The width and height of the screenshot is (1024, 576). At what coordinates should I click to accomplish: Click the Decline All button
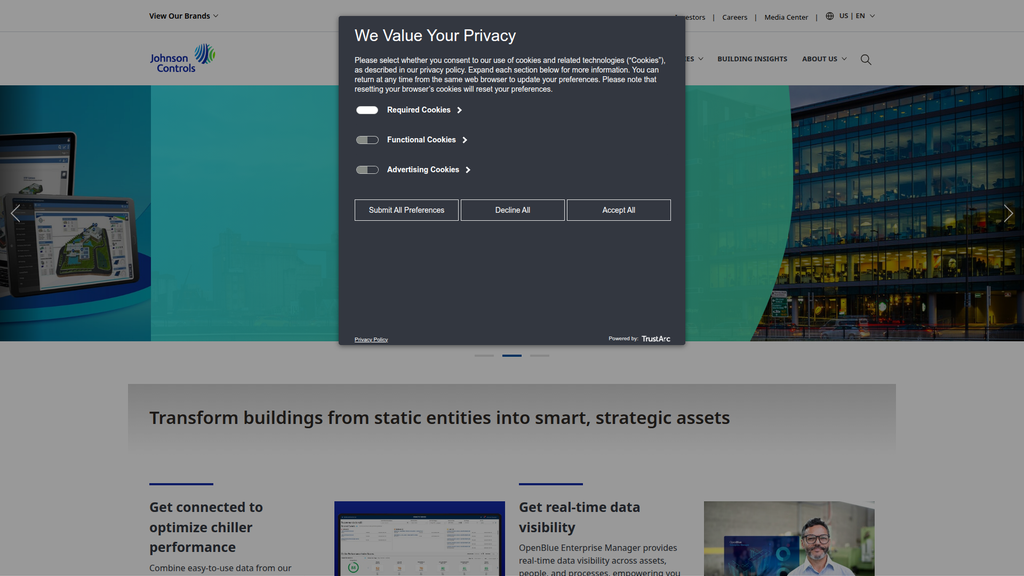513,210
